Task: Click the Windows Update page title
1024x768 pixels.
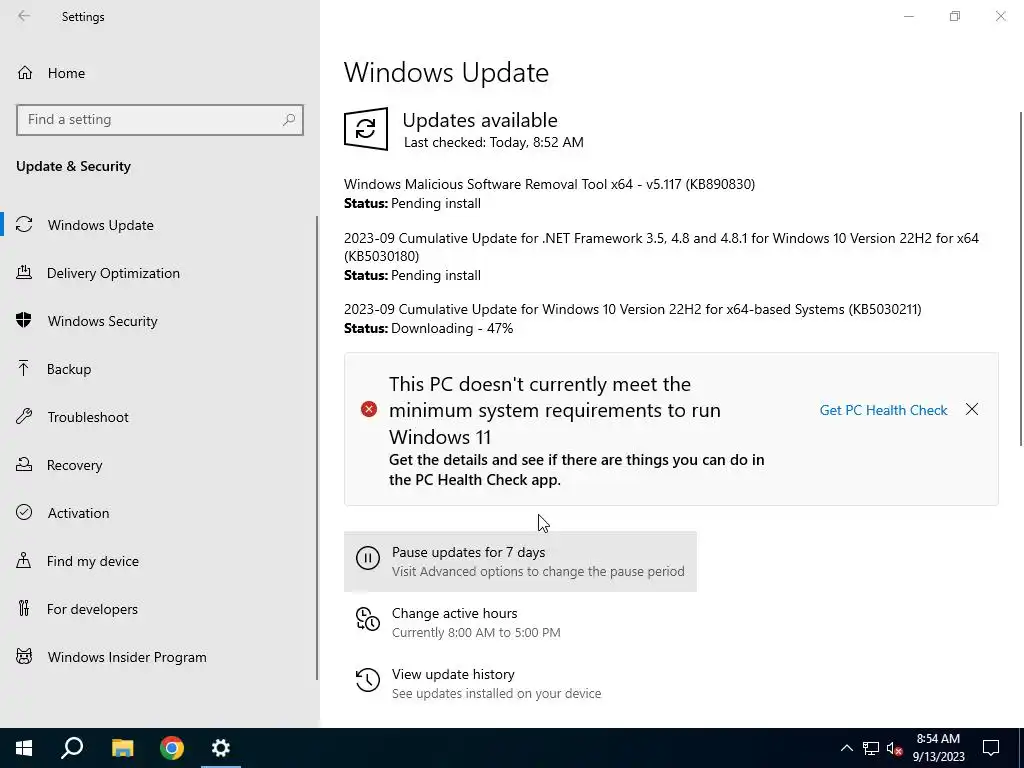Action: [446, 72]
